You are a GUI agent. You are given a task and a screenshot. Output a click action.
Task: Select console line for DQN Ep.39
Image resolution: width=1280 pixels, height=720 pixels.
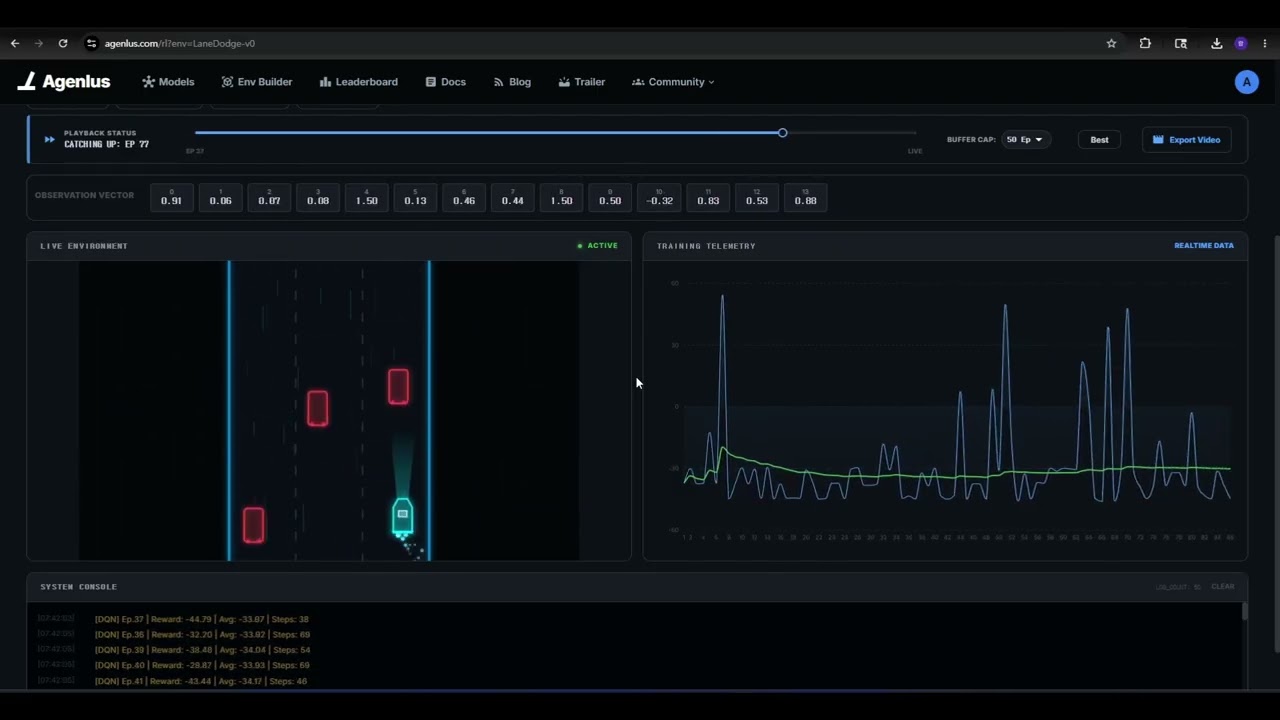click(203, 650)
